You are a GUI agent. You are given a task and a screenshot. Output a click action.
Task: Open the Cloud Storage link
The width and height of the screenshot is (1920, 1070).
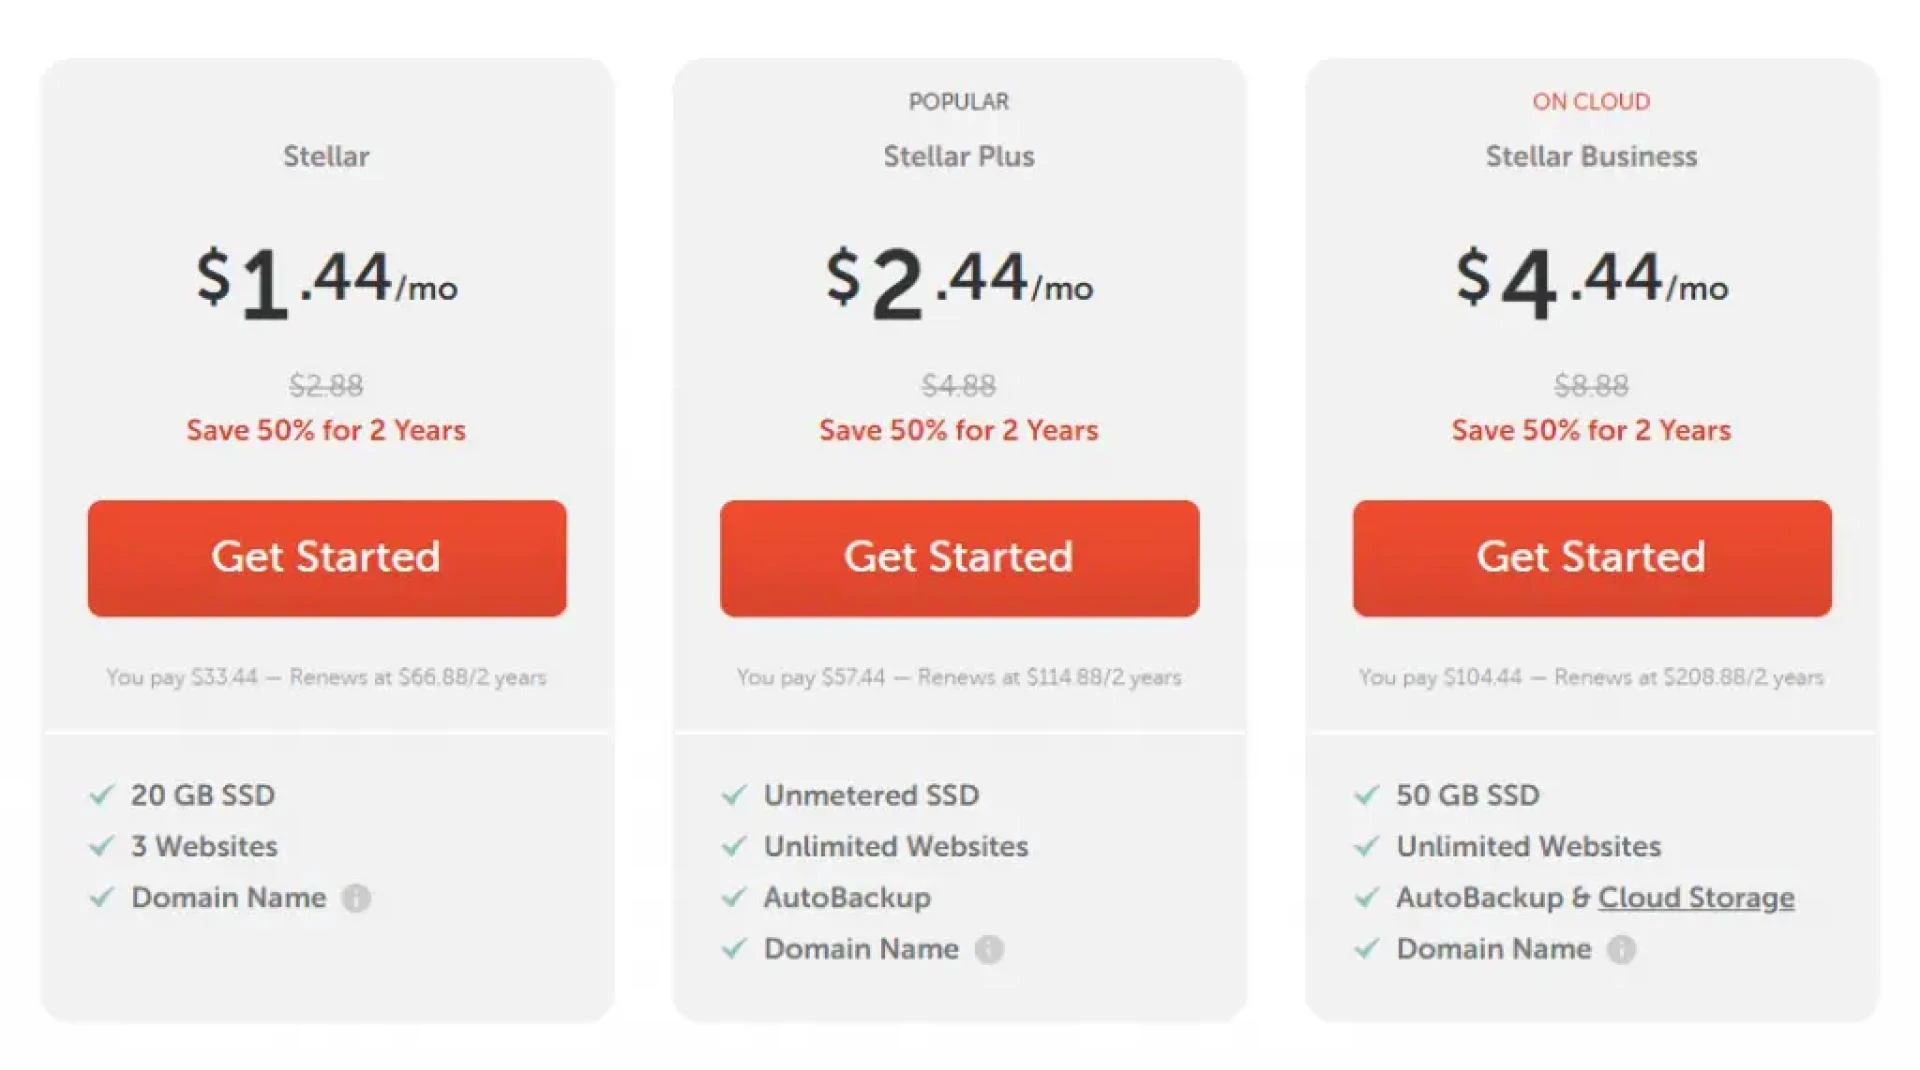(1697, 897)
